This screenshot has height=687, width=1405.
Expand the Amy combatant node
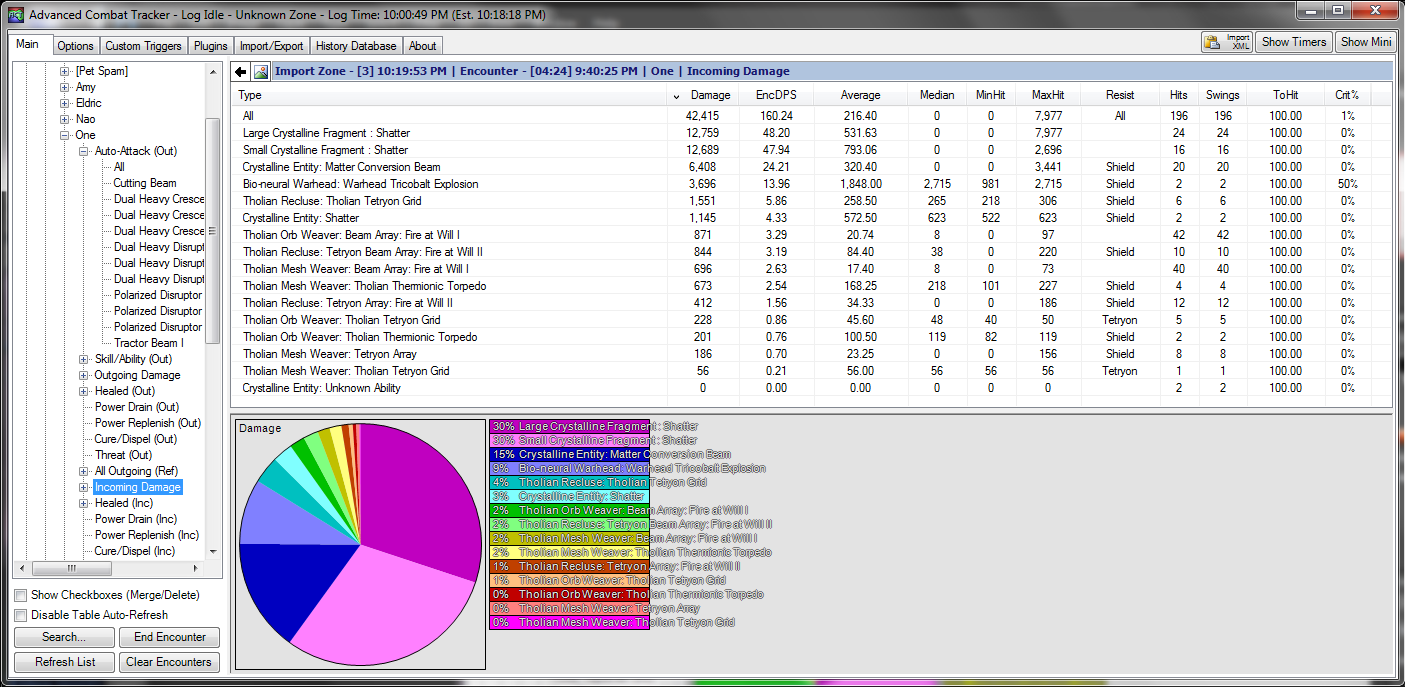click(65, 87)
